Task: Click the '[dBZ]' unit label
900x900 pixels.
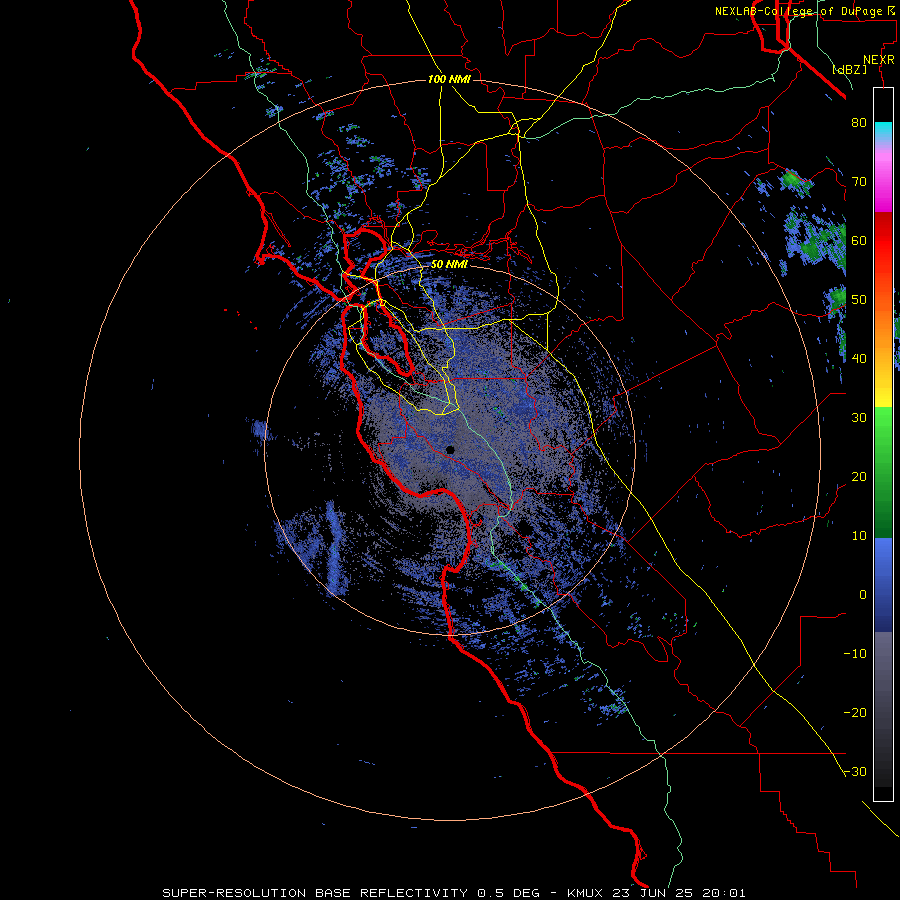Action: 850,70
